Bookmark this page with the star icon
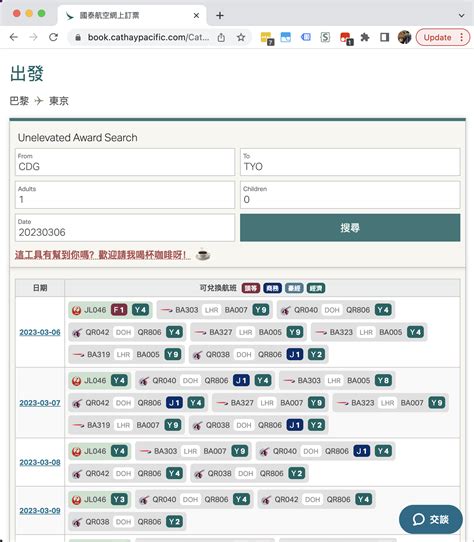The image size is (474, 542). [241, 37]
